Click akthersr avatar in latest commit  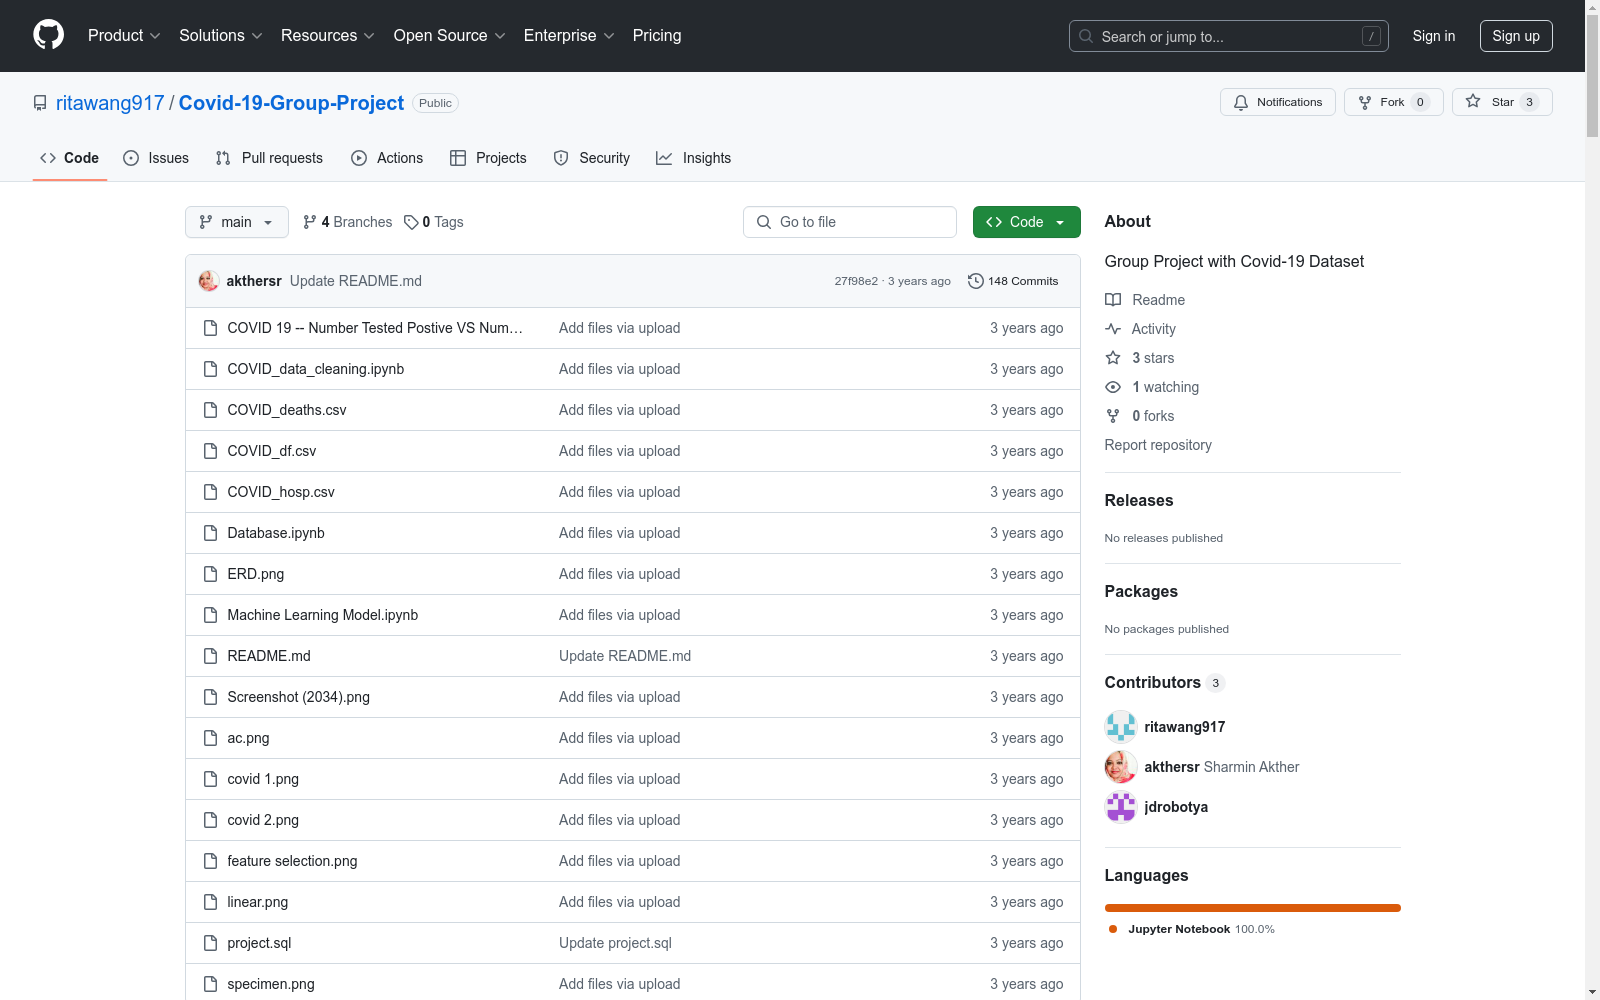(209, 281)
